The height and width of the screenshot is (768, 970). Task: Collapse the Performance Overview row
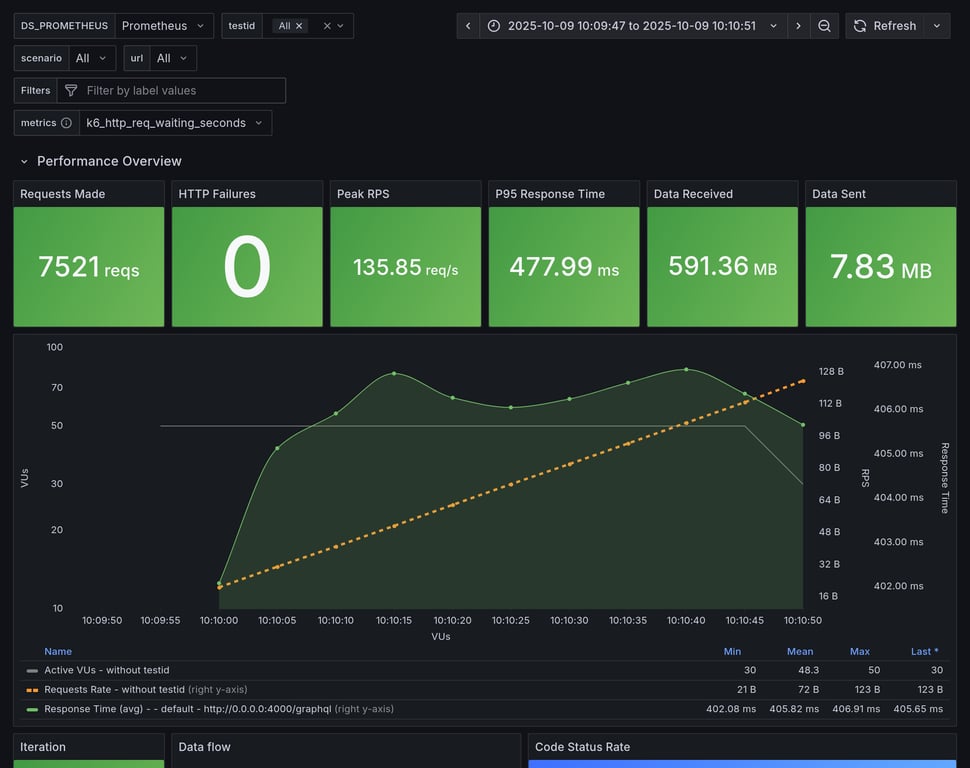pos(25,161)
